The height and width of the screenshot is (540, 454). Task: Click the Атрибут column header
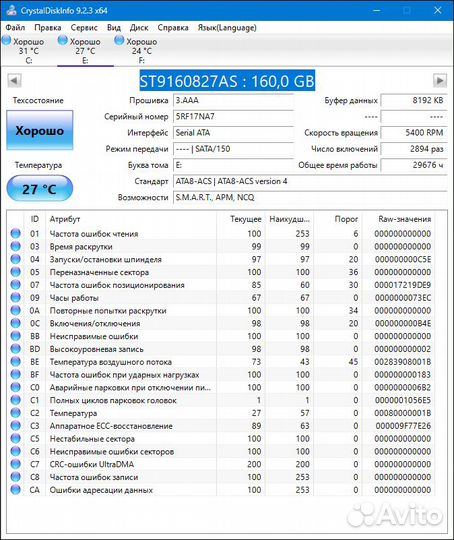tap(131, 219)
